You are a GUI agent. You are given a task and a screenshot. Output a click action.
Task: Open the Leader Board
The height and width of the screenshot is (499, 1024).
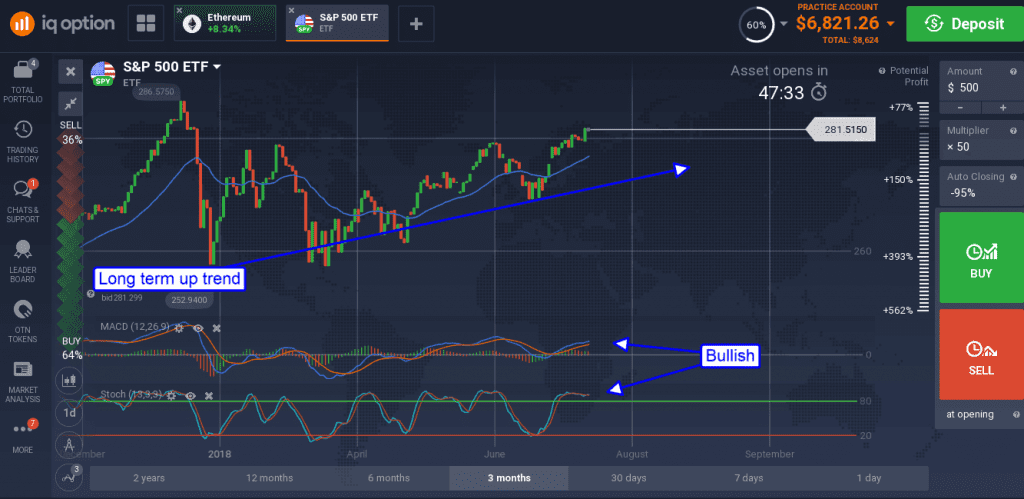pyautogui.click(x=23, y=261)
